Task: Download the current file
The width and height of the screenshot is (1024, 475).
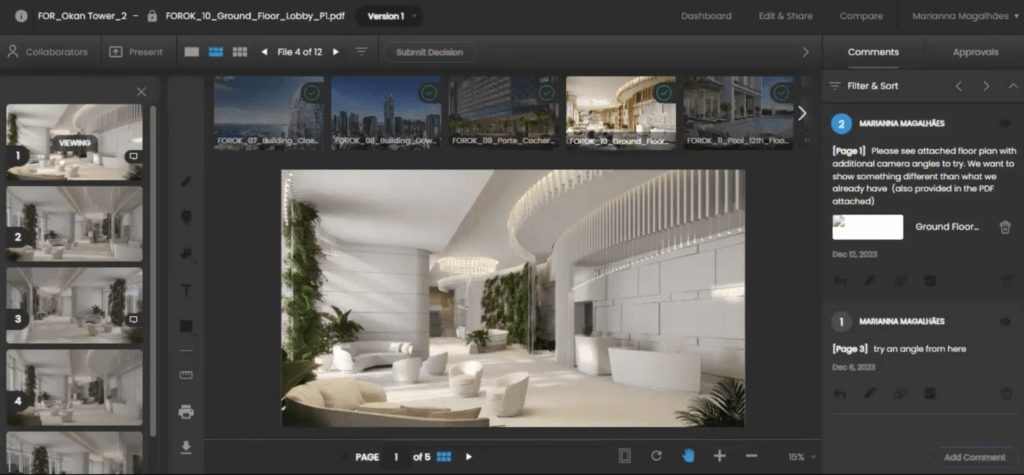Action: [186, 448]
